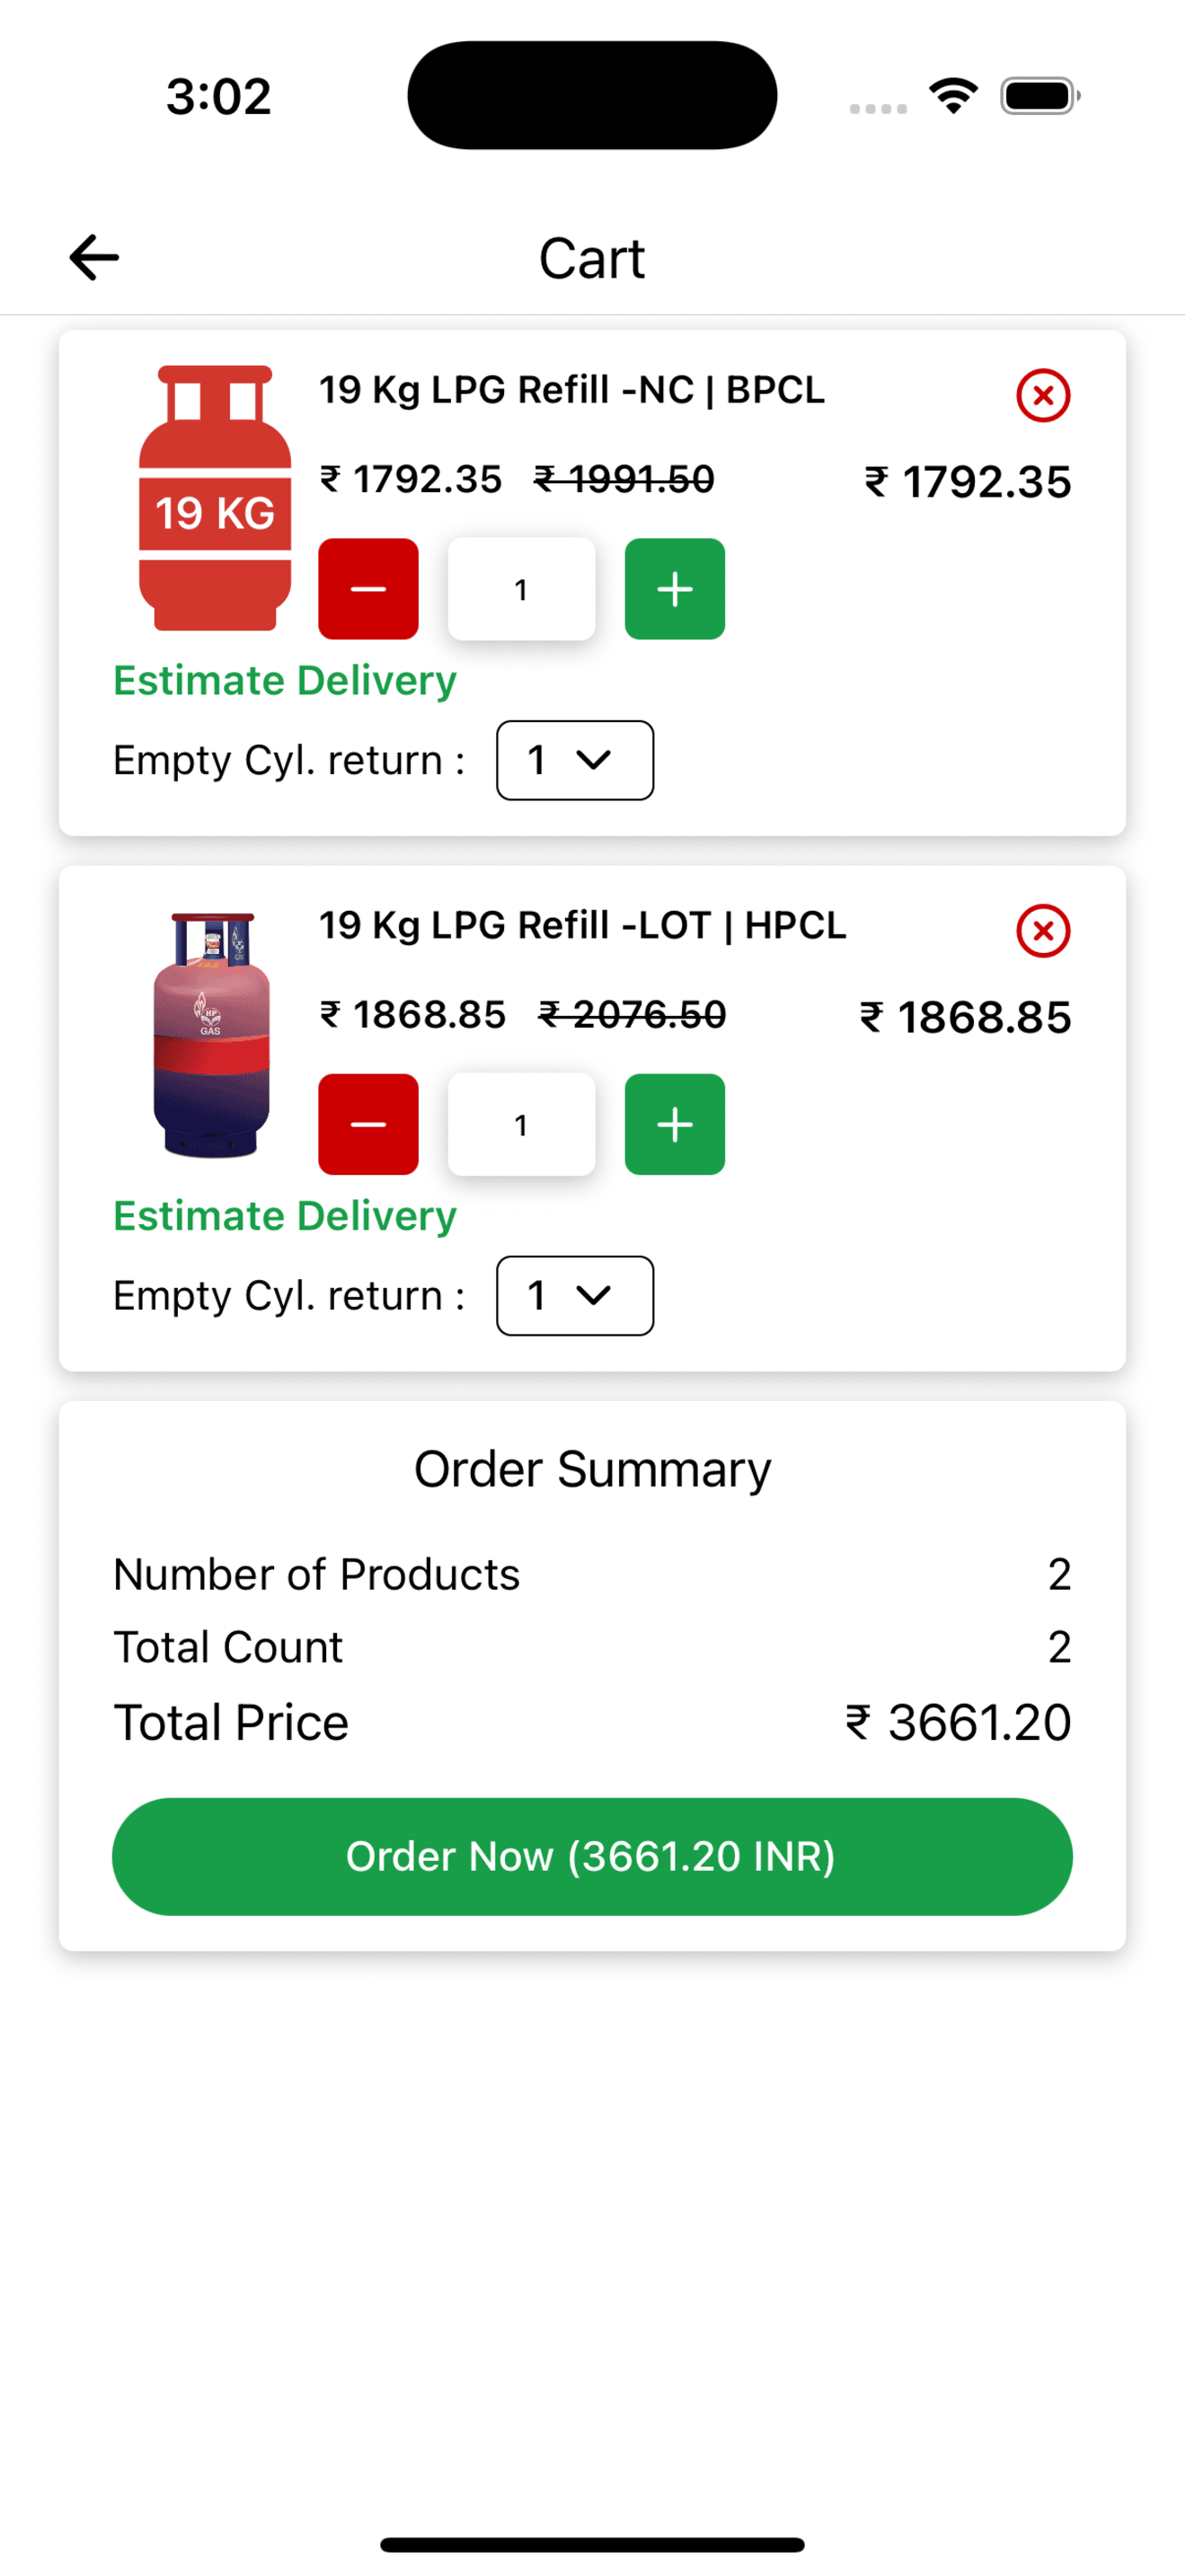The width and height of the screenshot is (1186, 2576).
Task: Go back using the arrow icon
Action: point(94,258)
